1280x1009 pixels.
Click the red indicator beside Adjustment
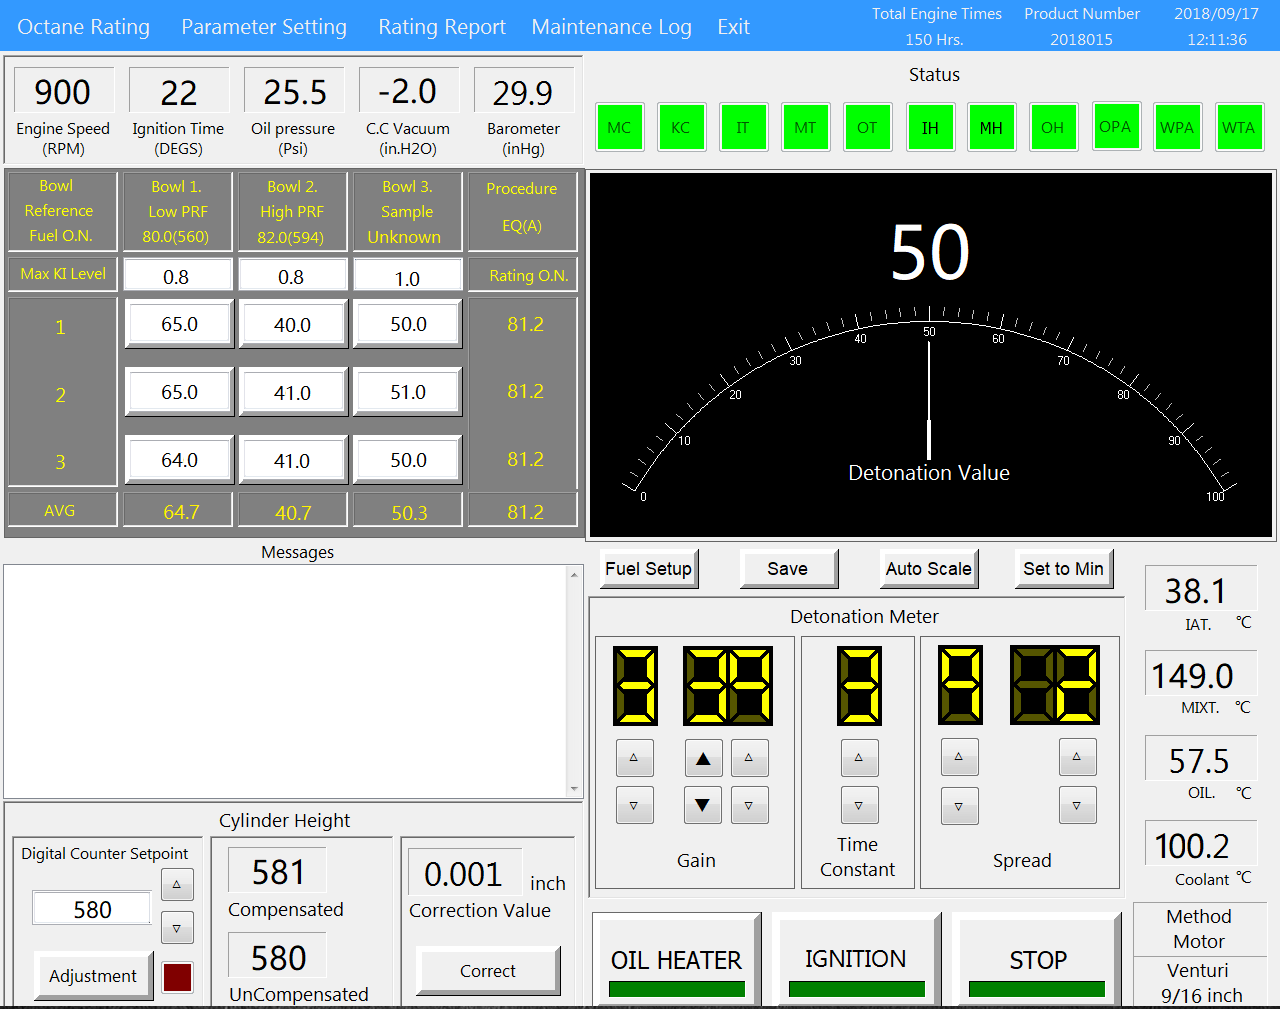[x=175, y=977]
